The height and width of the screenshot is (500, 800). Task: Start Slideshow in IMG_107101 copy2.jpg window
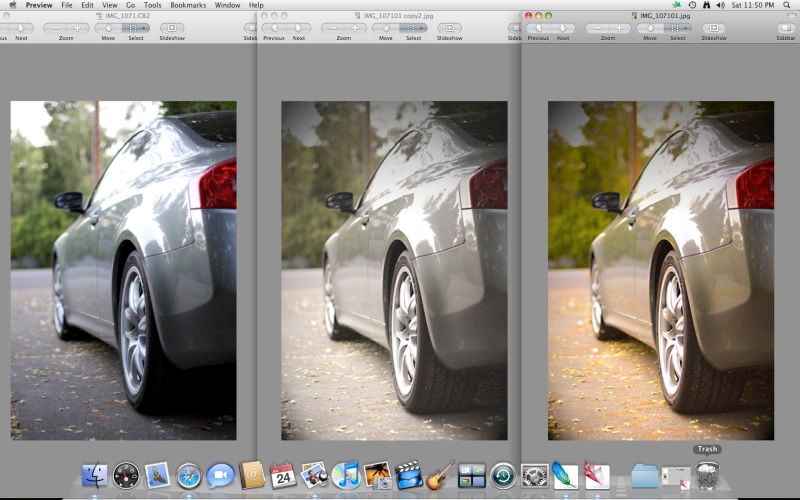449,28
